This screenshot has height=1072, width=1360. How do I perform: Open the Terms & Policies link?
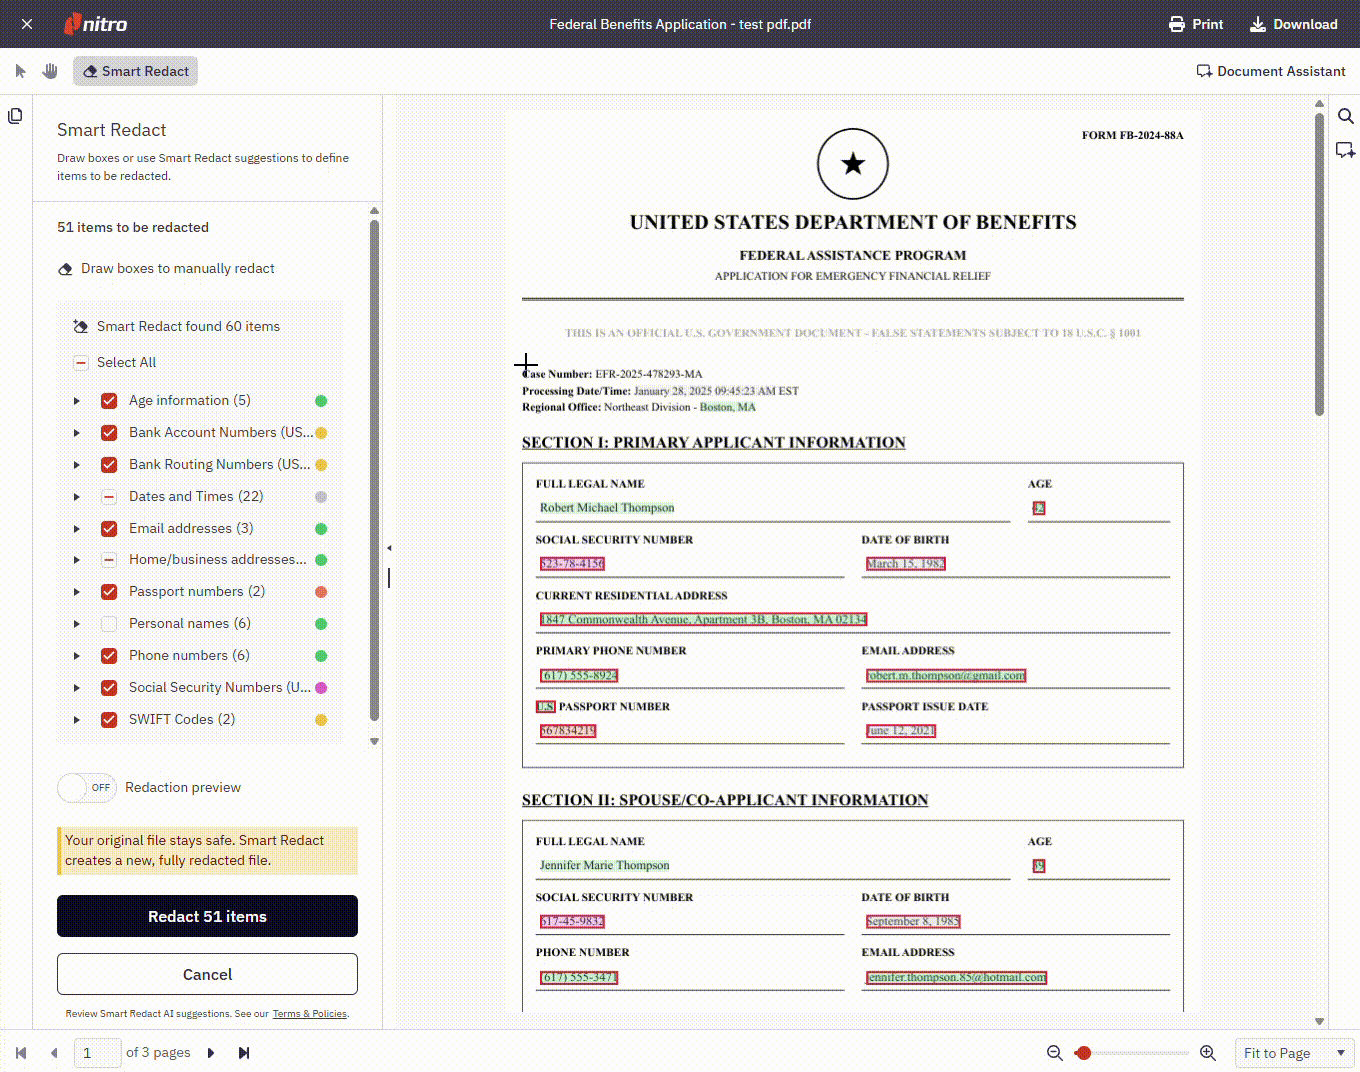tap(310, 1014)
